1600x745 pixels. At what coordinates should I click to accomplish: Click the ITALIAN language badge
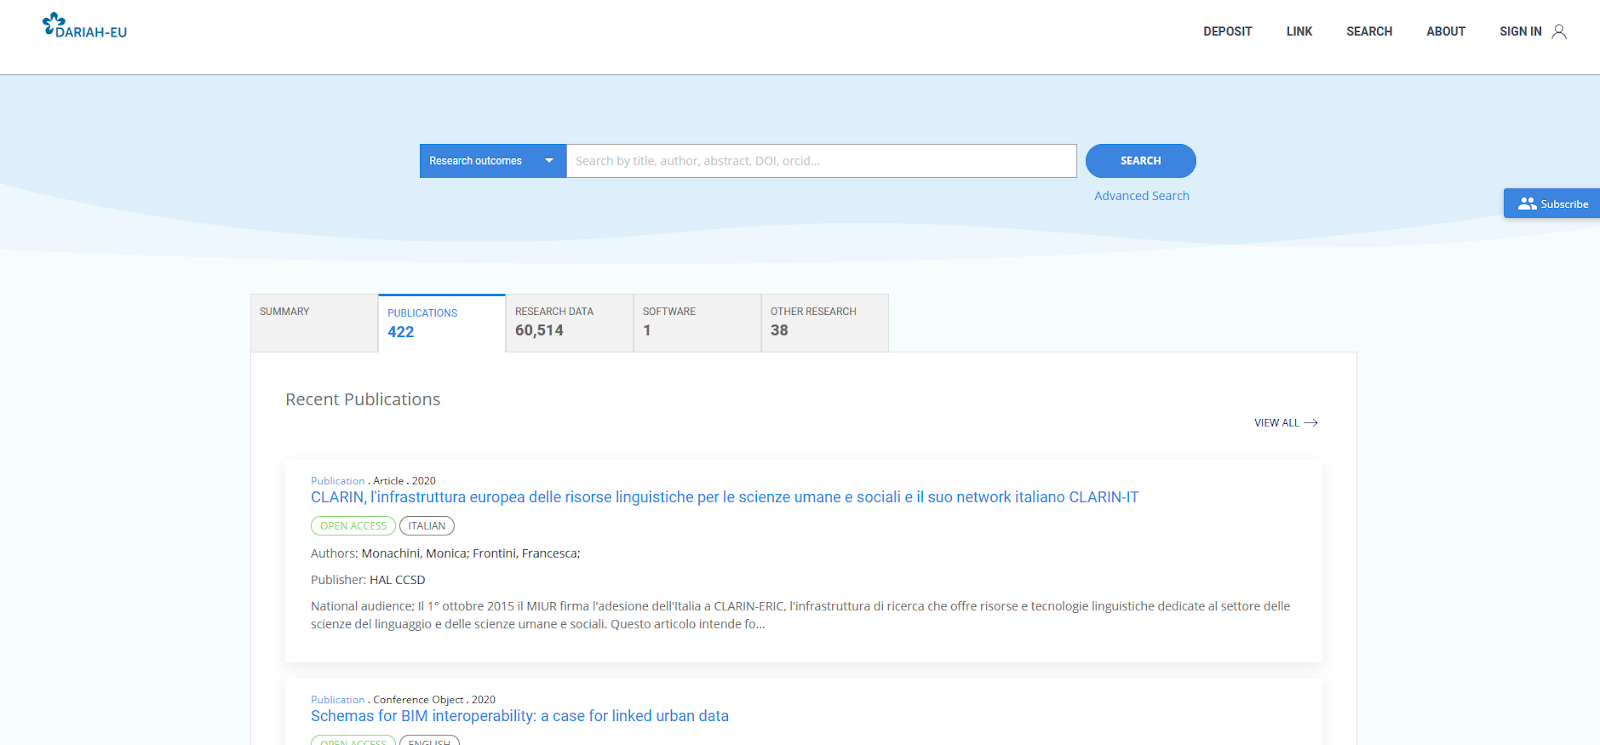[427, 526]
